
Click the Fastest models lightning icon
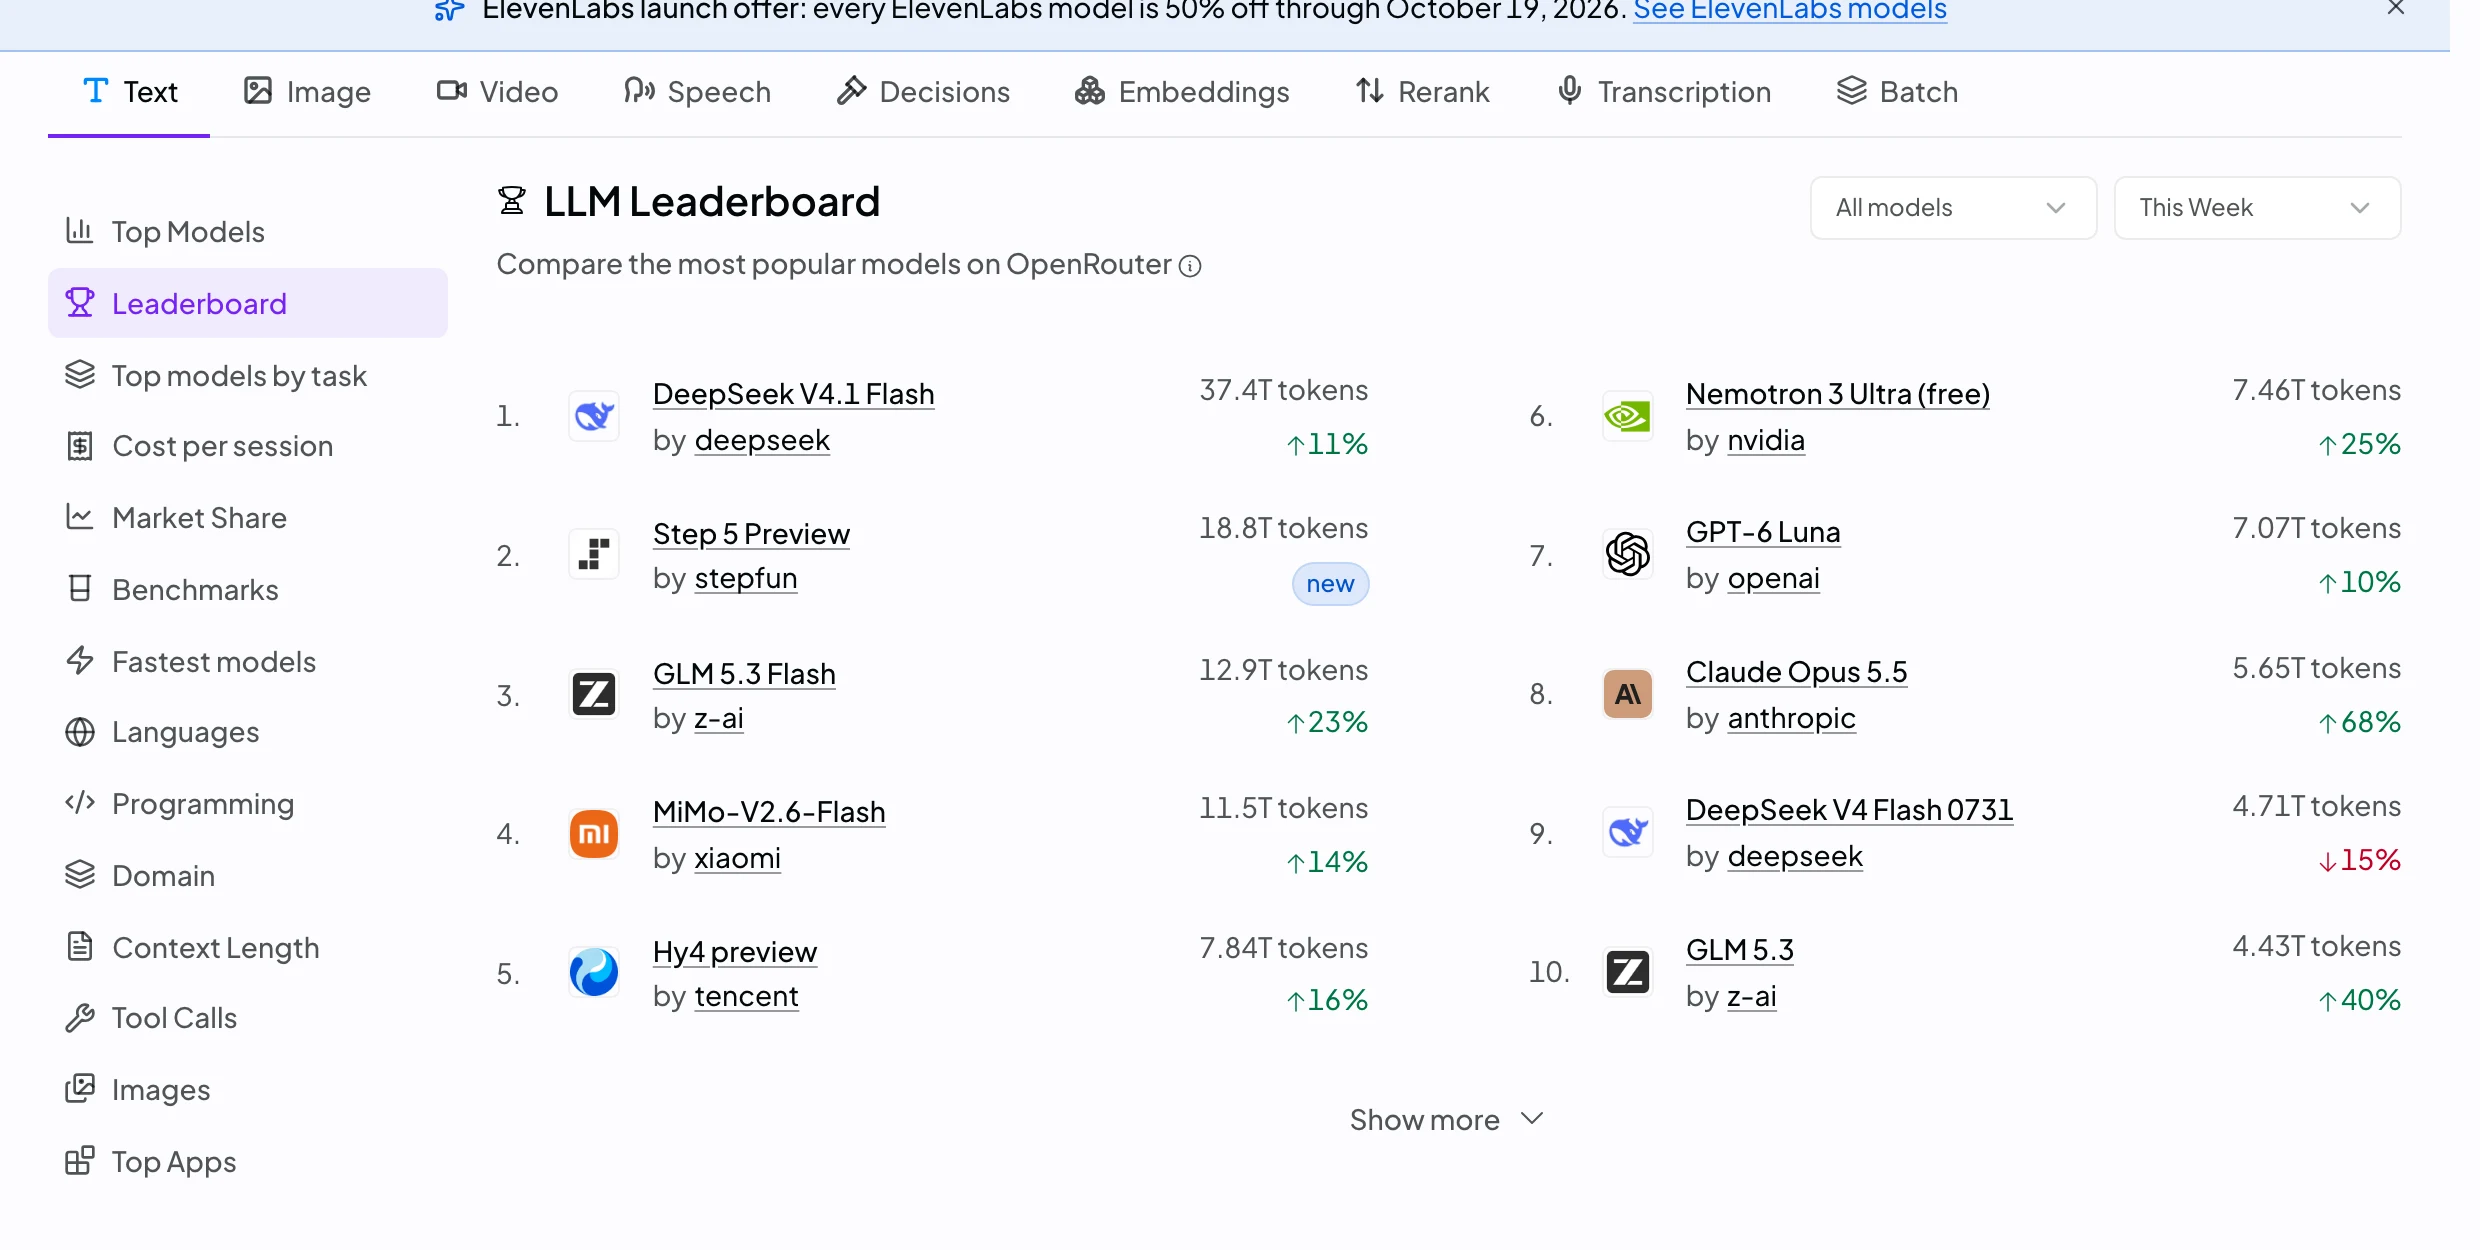(80, 660)
